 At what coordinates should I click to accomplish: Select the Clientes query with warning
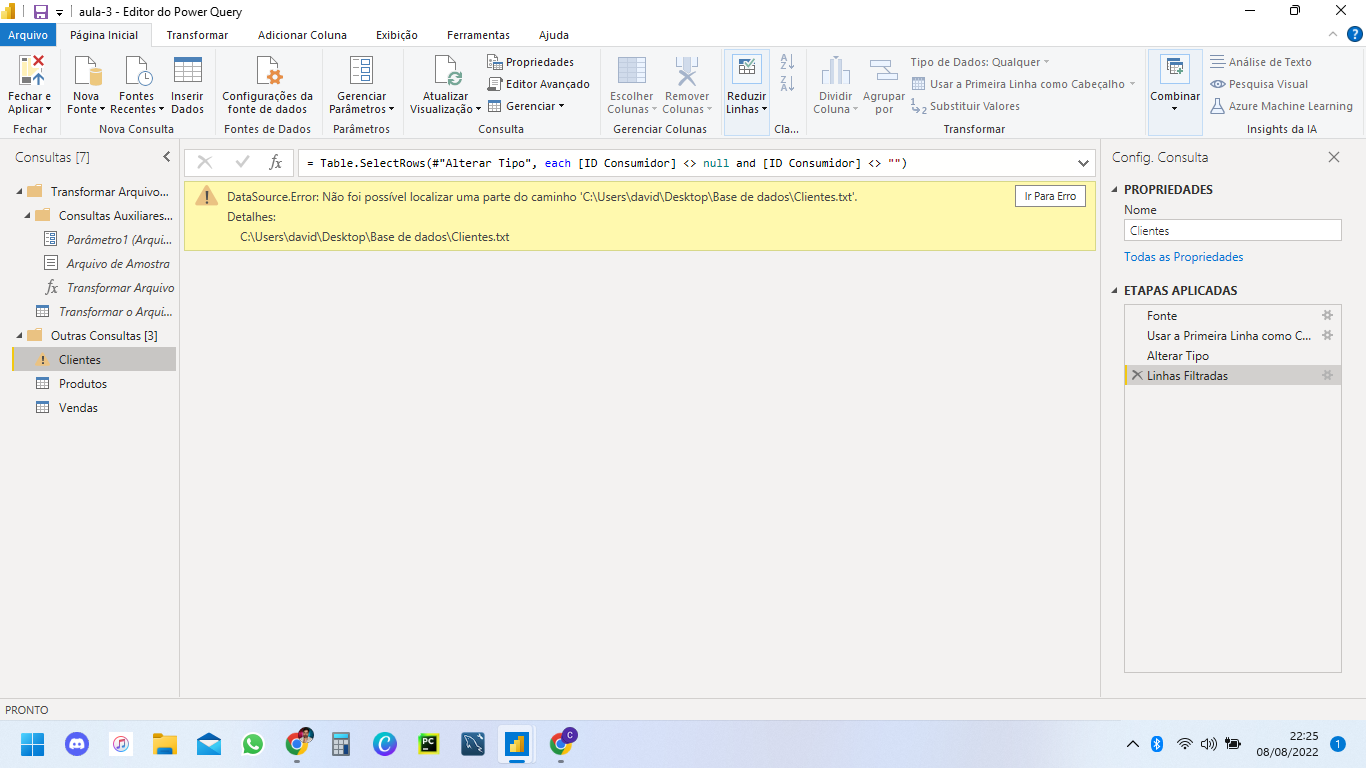coord(93,360)
